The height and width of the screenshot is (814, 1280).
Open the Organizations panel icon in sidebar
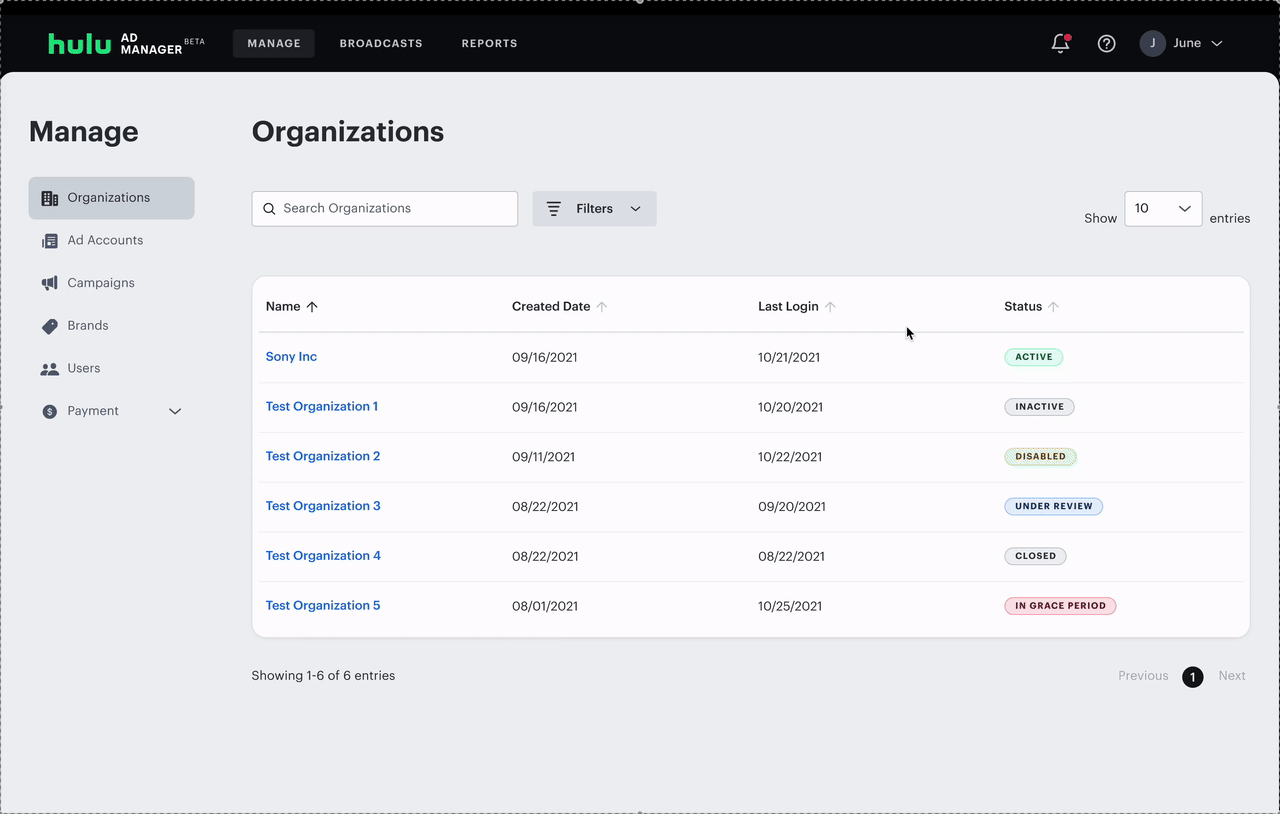[x=48, y=197]
